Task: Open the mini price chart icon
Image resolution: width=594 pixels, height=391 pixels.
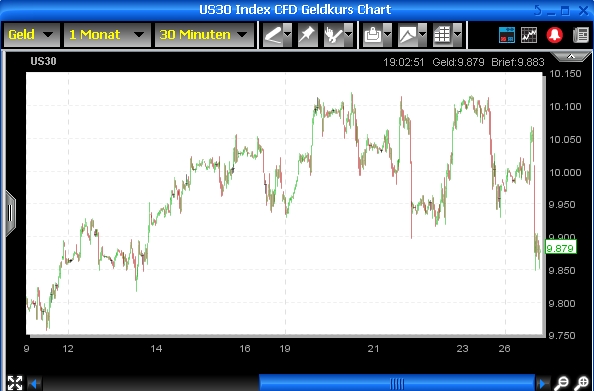Action: (x=529, y=35)
